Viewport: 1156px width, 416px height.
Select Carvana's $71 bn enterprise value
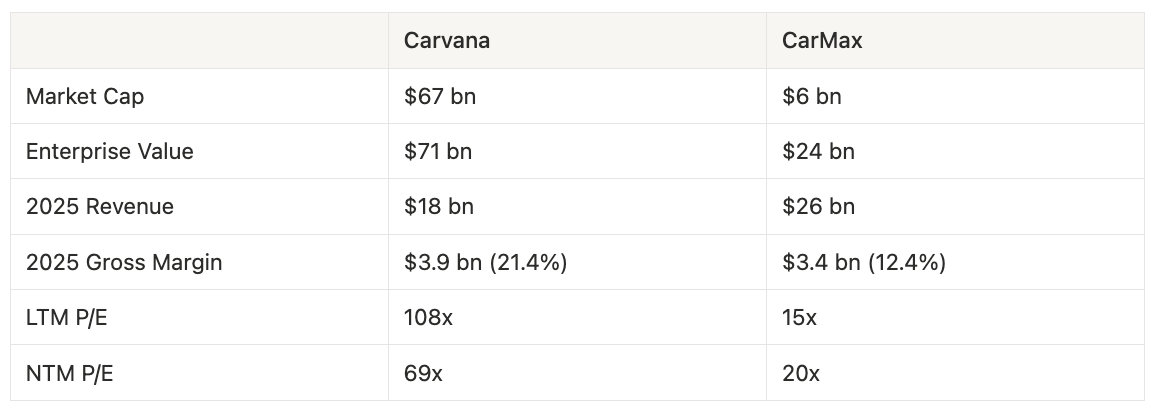pos(438,151)
